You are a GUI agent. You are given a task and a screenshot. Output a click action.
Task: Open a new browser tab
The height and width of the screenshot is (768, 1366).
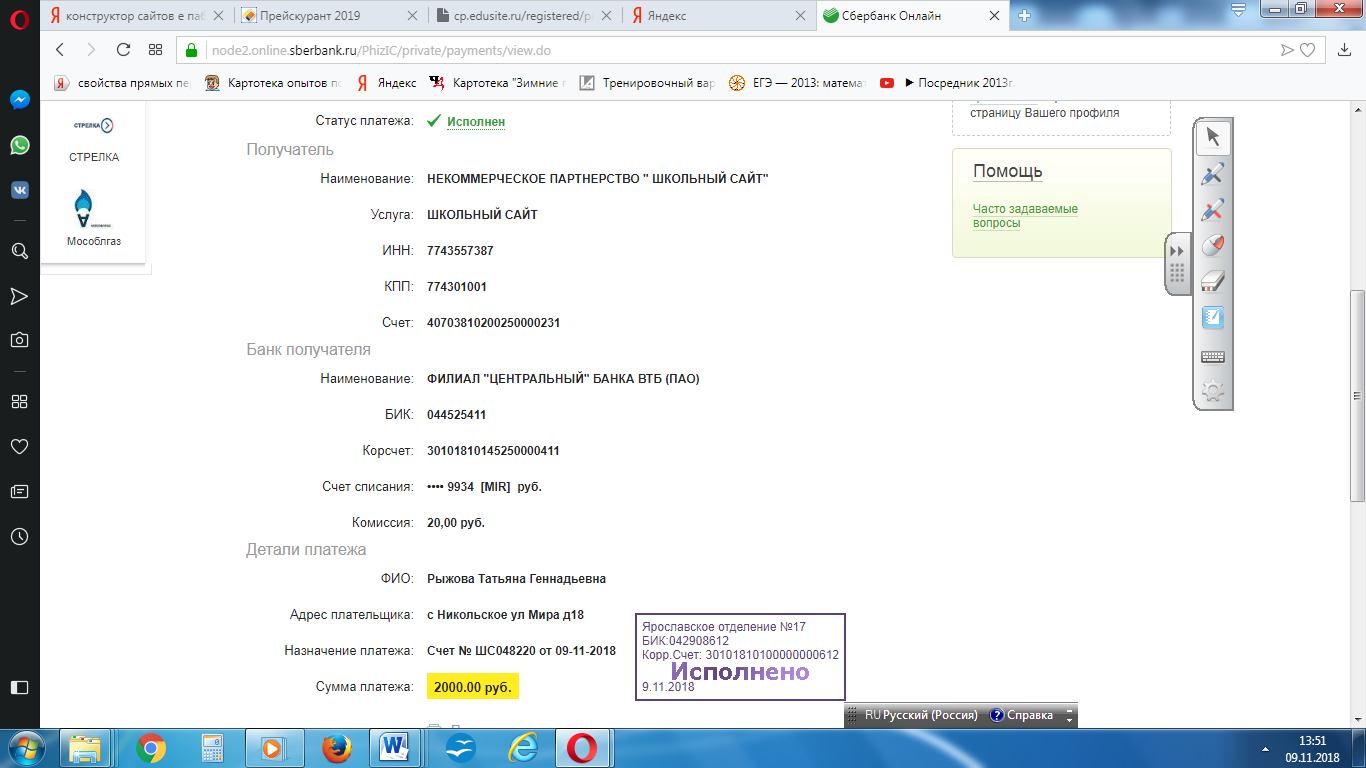point(1024,16)
